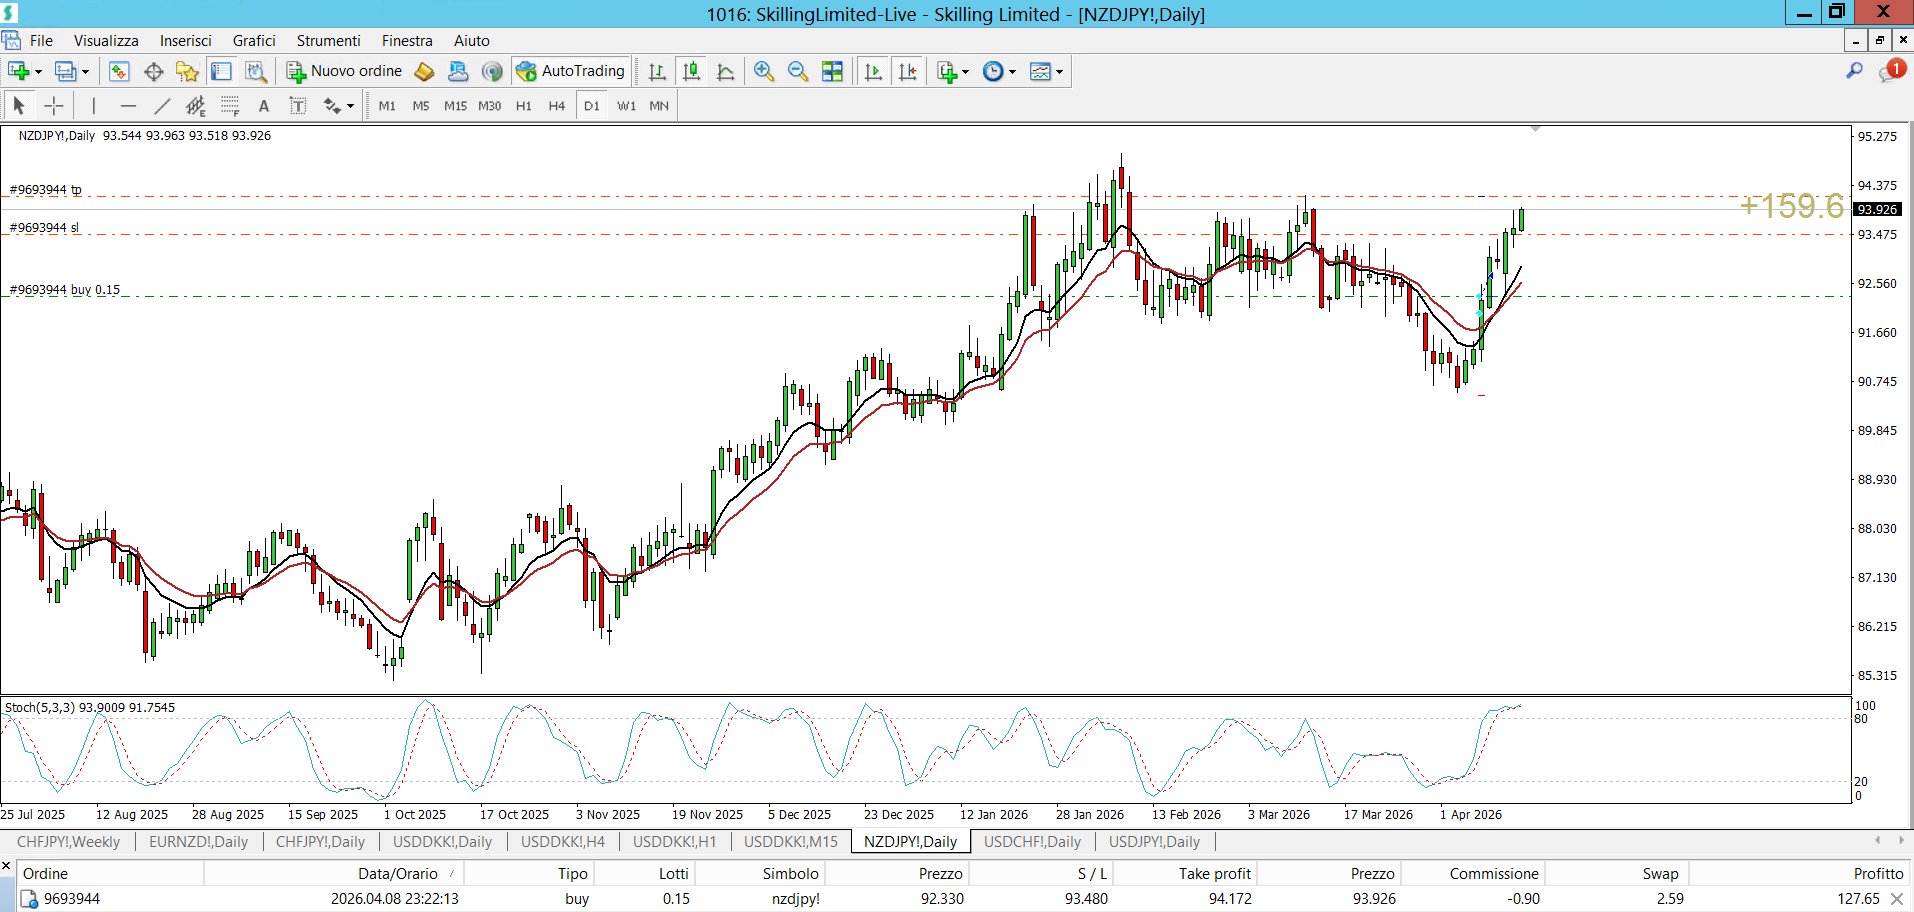
Task: Select the trendline drawing tool
Action: [162, 106]
